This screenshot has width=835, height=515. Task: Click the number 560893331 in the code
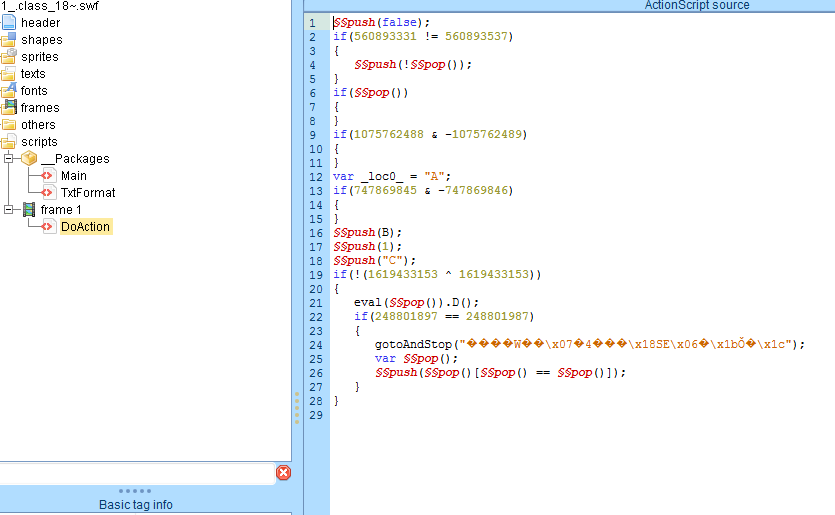point(385,36)
